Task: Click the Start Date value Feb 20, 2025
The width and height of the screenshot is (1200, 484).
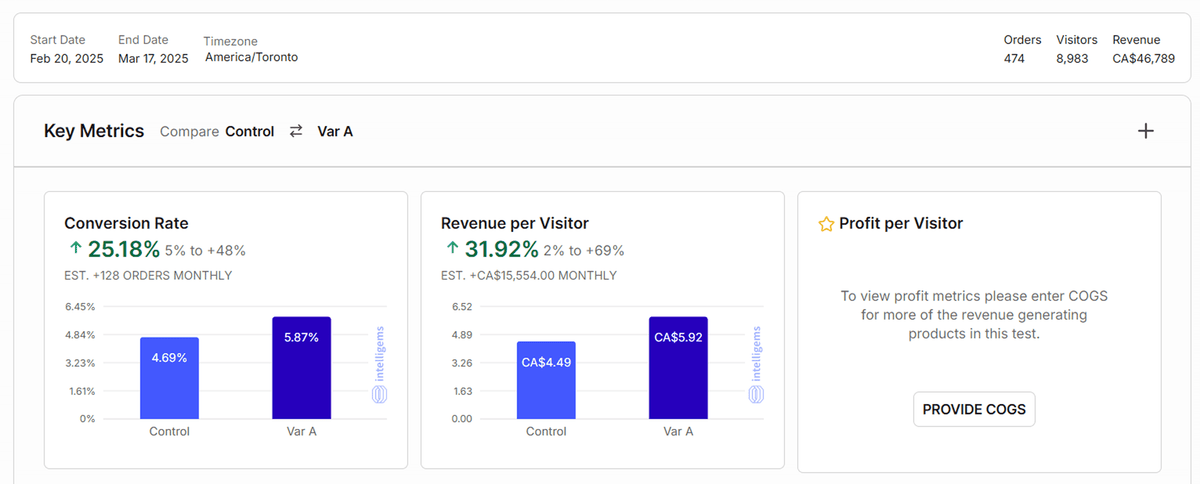Action: (67, 59)
